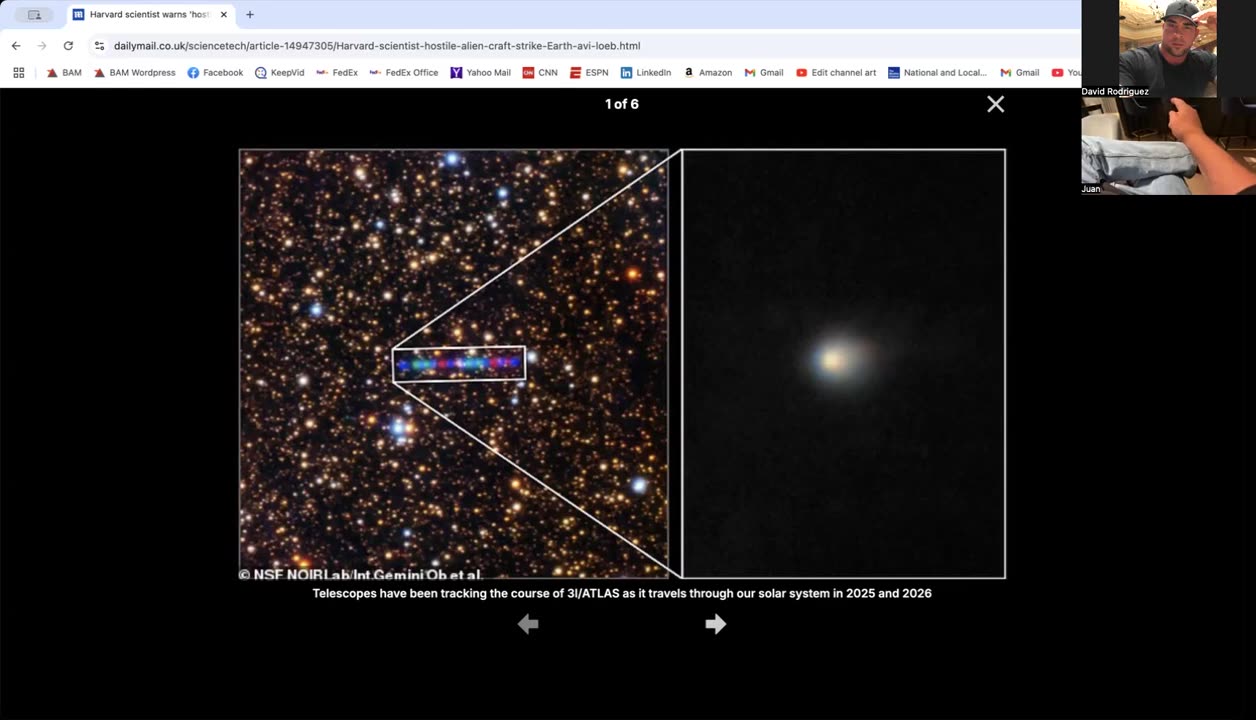View site information icon in address bar
The height and width of the screenshot is (720, 1256).
click(x=99, y=46)
